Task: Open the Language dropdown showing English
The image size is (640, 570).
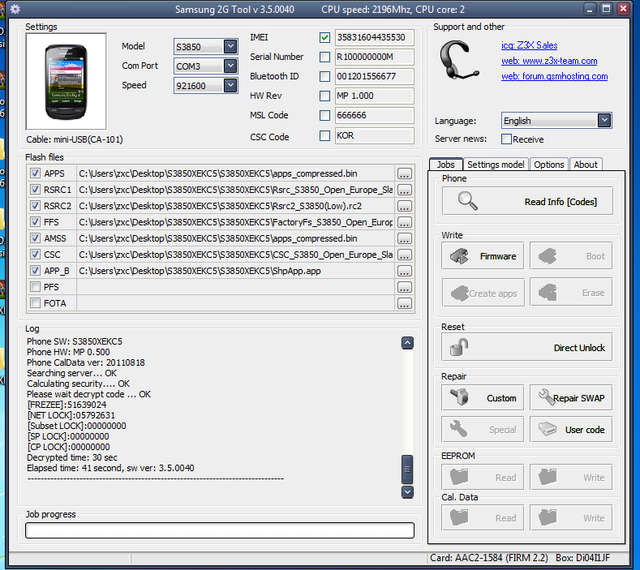Action: [x=556, y=121]
